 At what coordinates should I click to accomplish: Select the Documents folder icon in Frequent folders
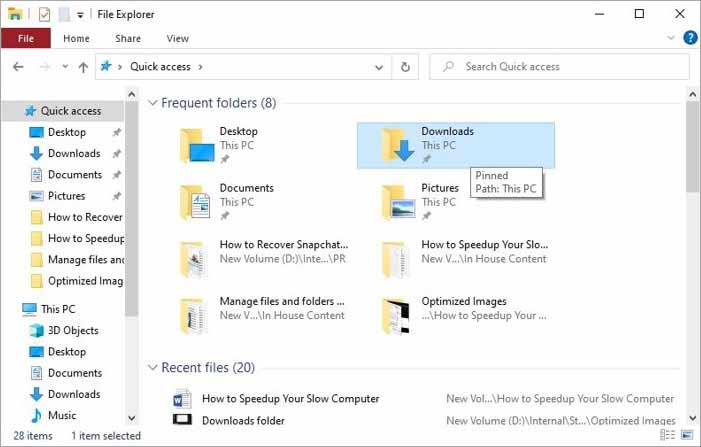(x=195, y=202)
